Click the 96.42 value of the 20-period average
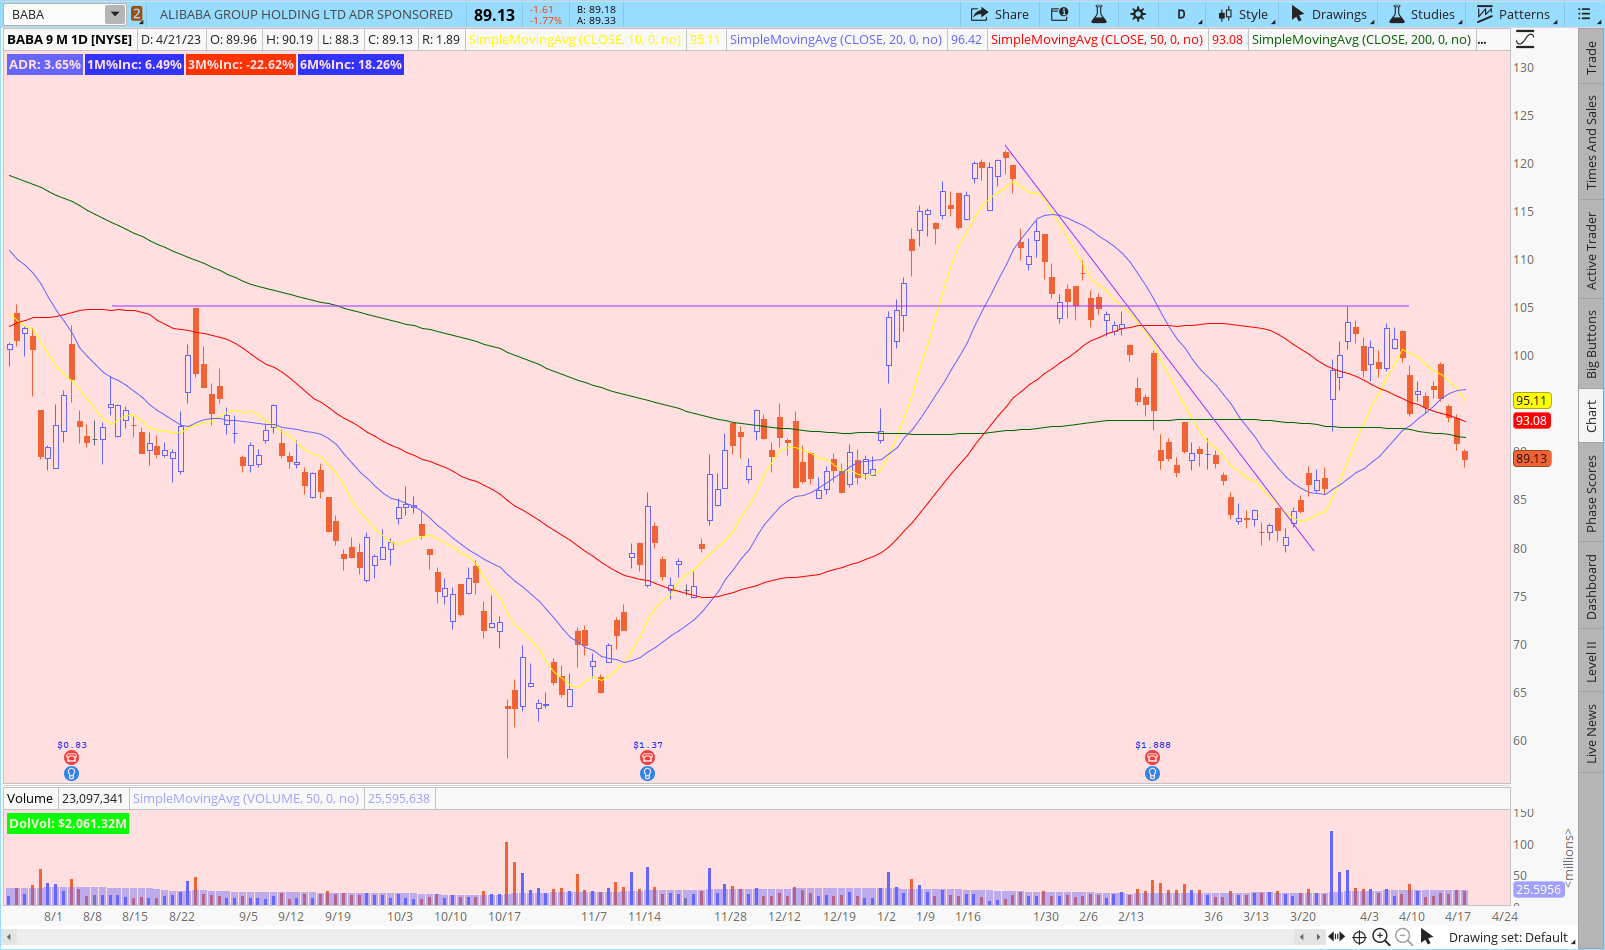Viewport: 1605px width, 950px height. [x=966, y=40]
